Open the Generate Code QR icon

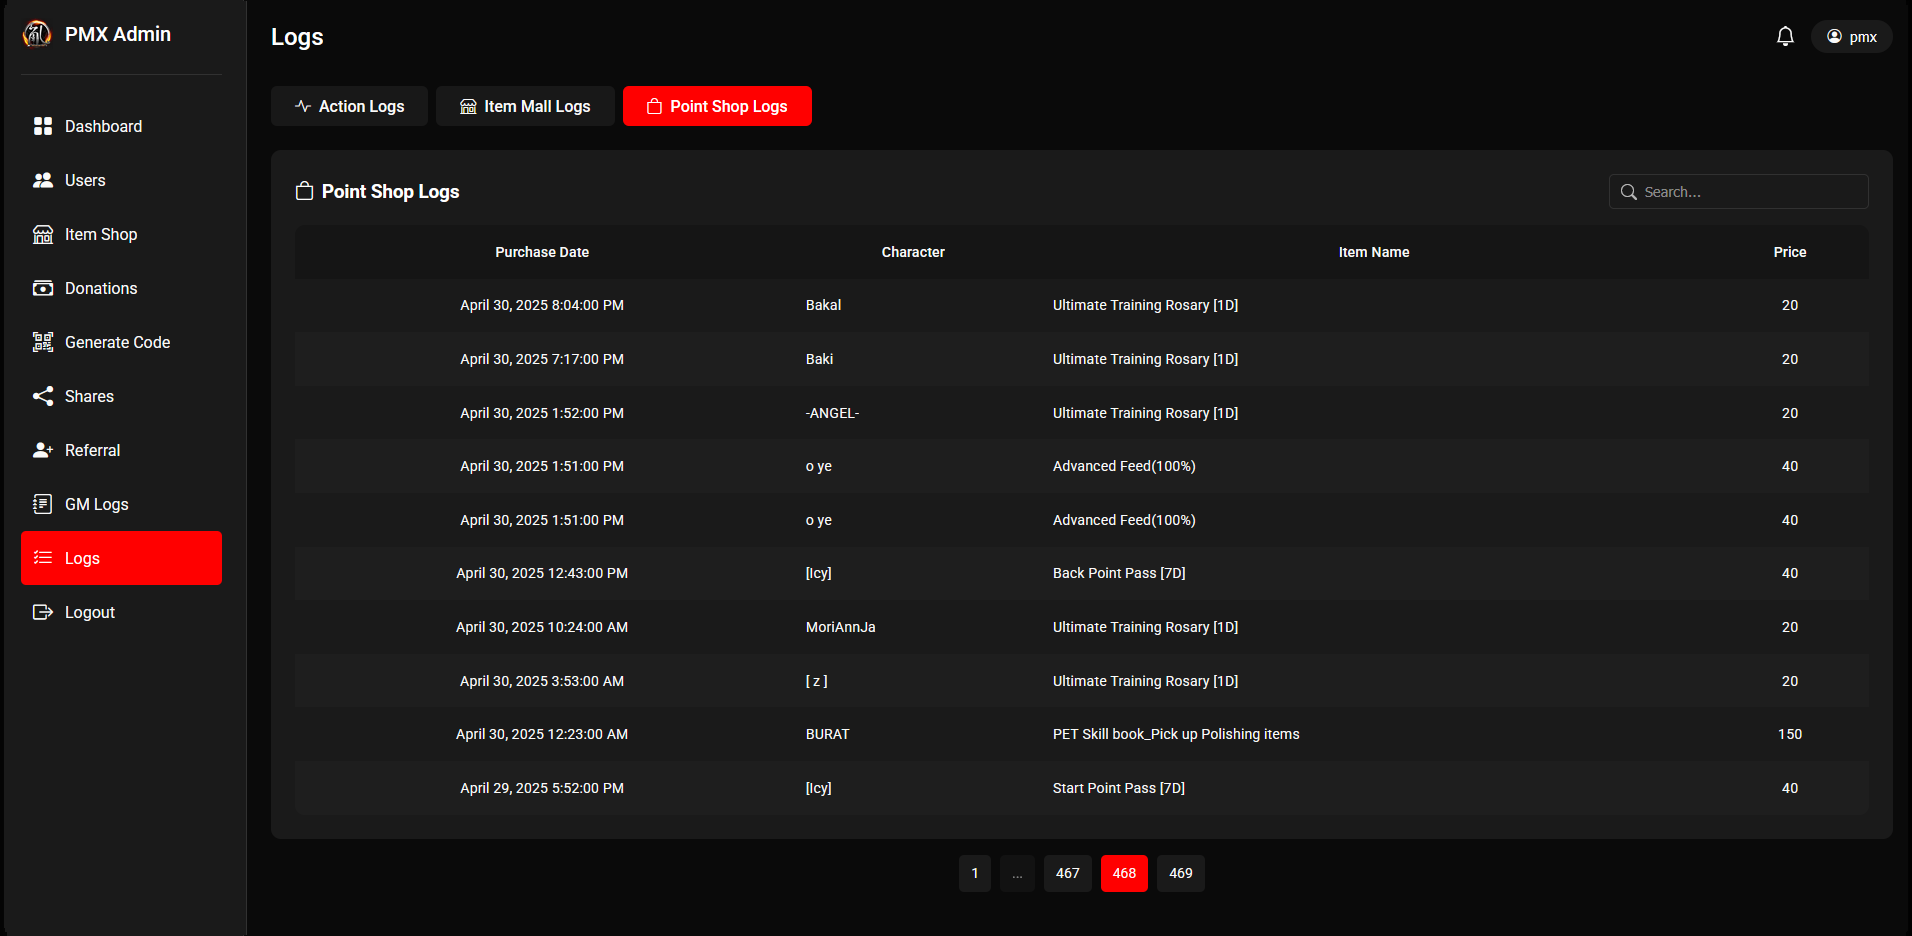[43, 342]
